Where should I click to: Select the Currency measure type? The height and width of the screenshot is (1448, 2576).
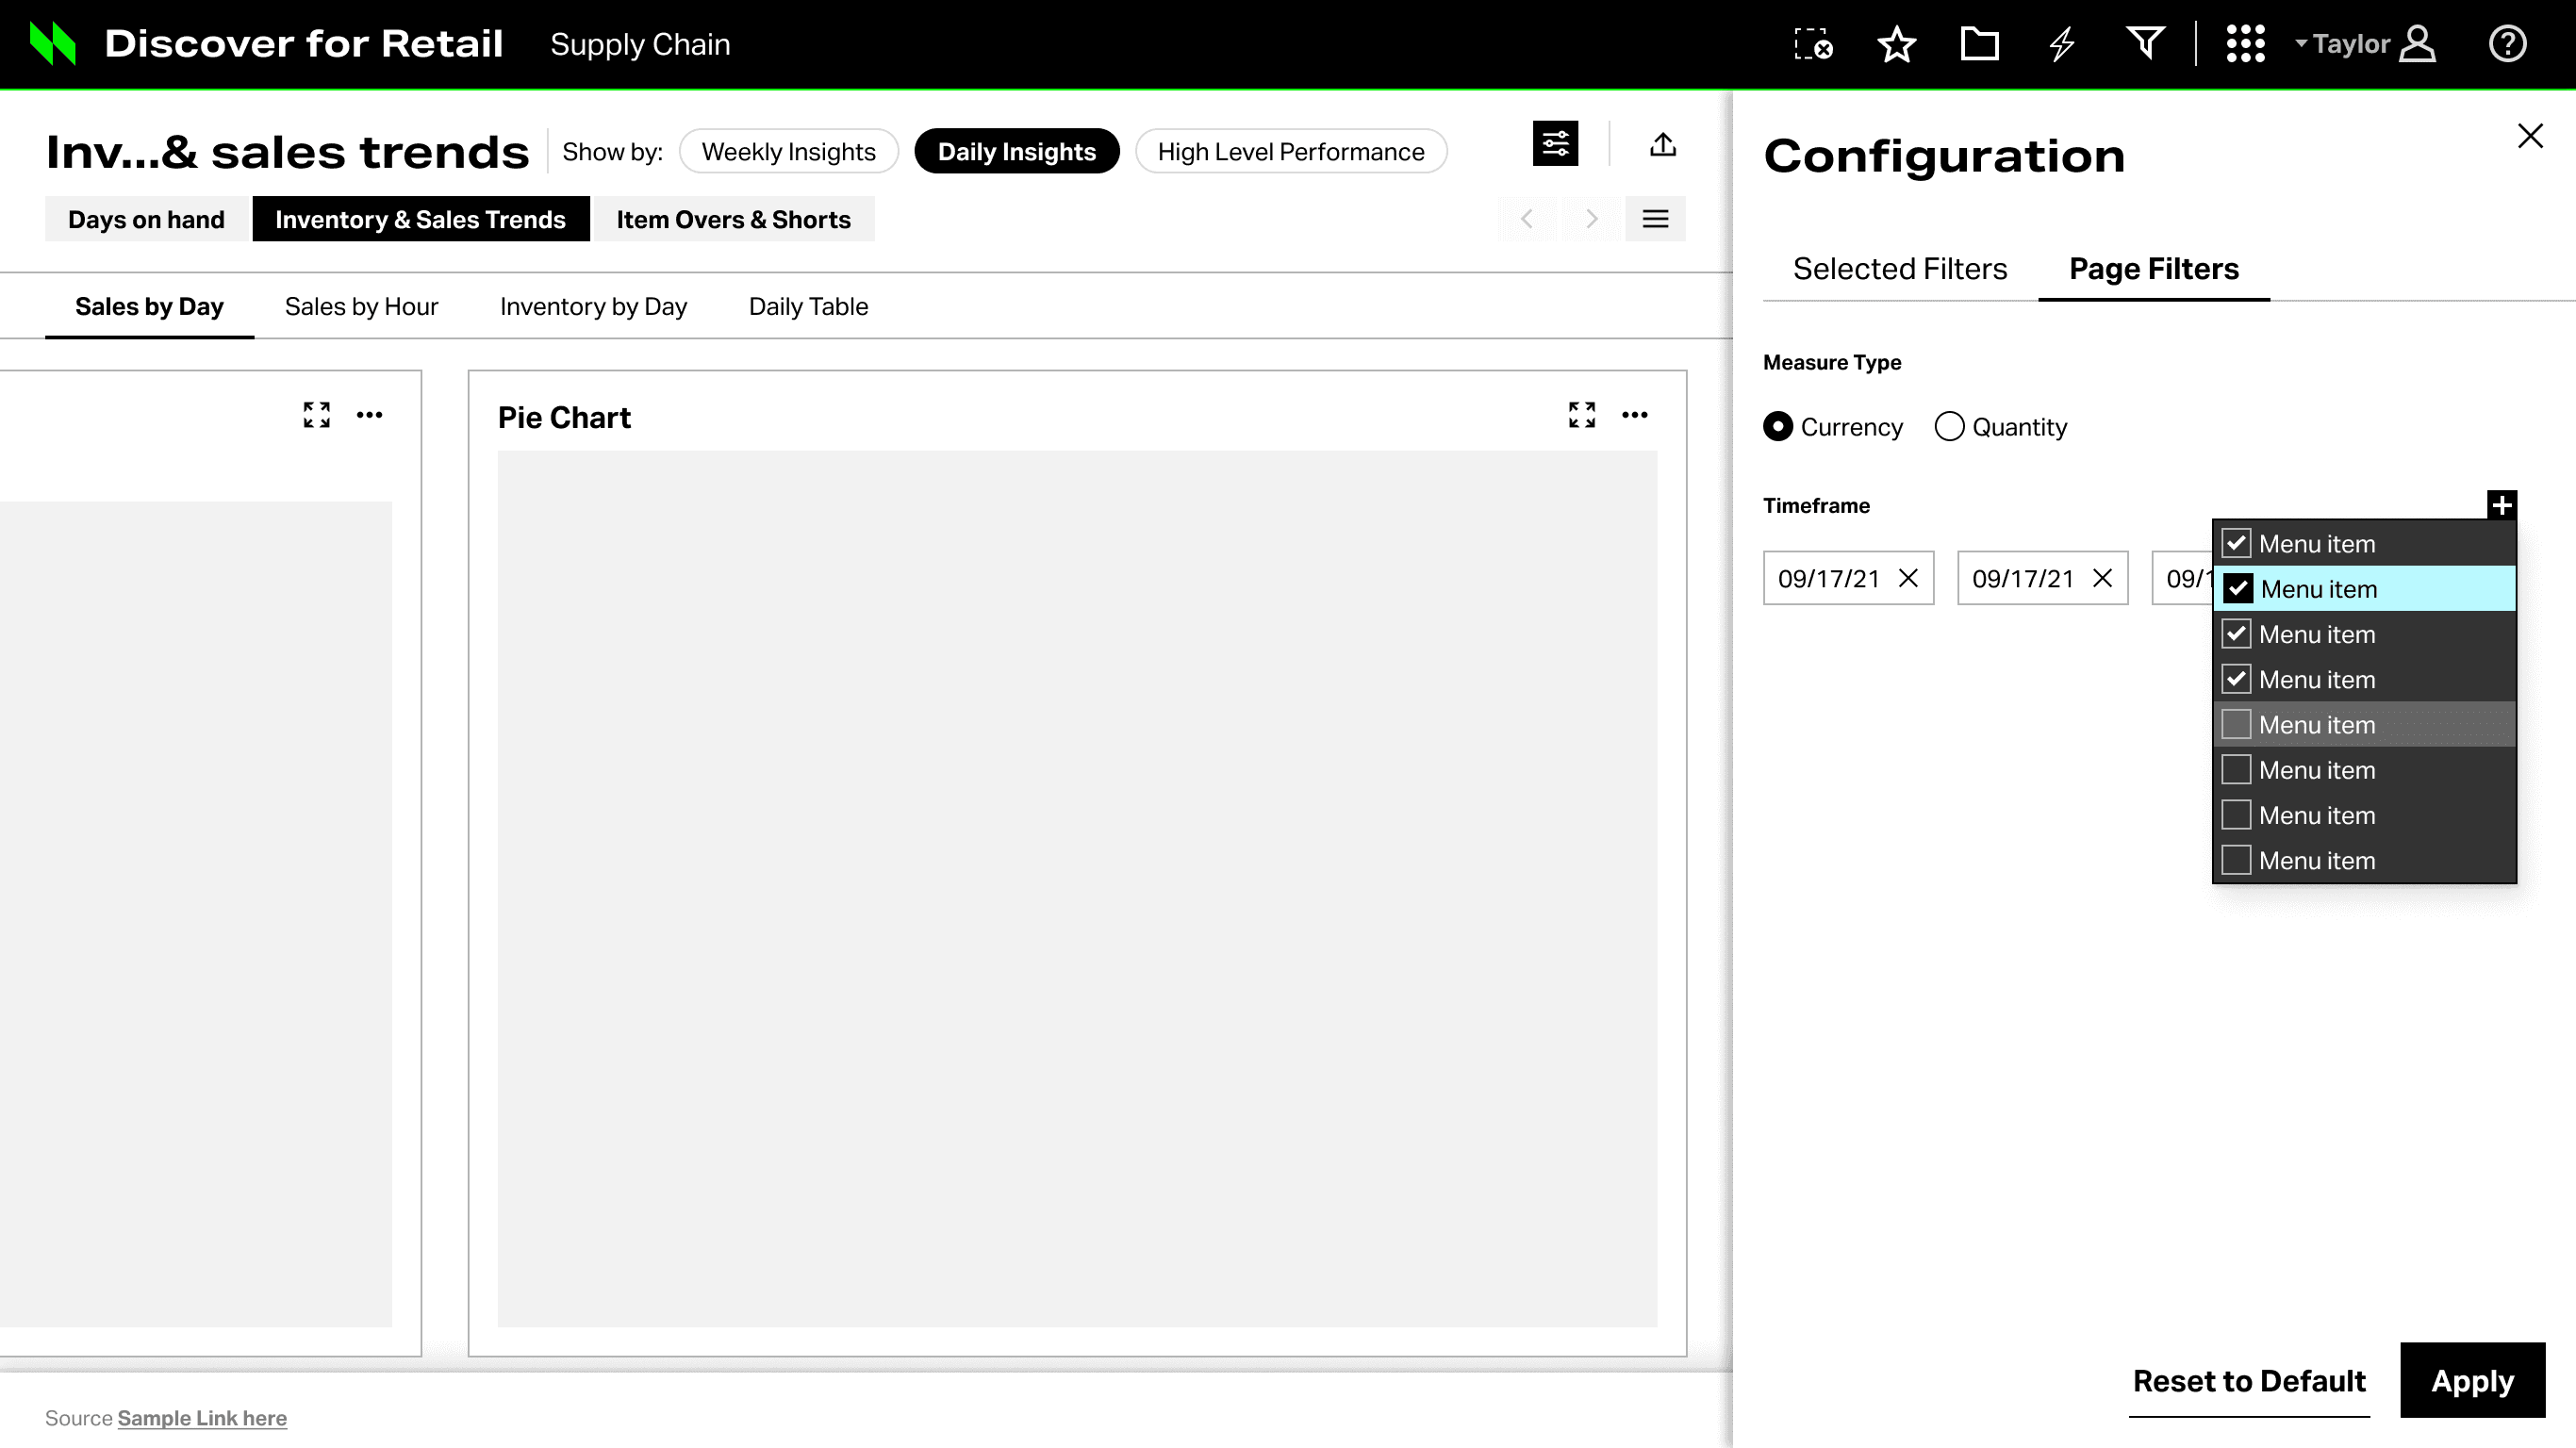(1778, 427)
